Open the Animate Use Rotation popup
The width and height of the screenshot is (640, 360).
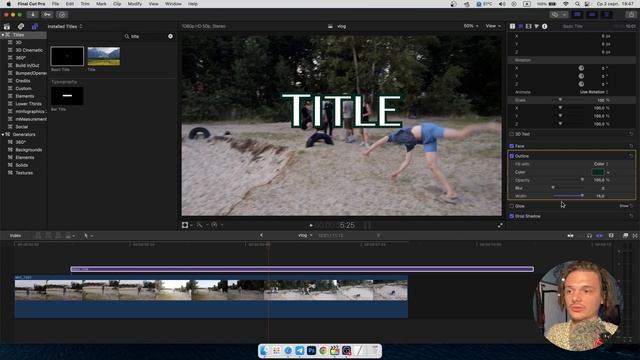[x=594, y=92]
